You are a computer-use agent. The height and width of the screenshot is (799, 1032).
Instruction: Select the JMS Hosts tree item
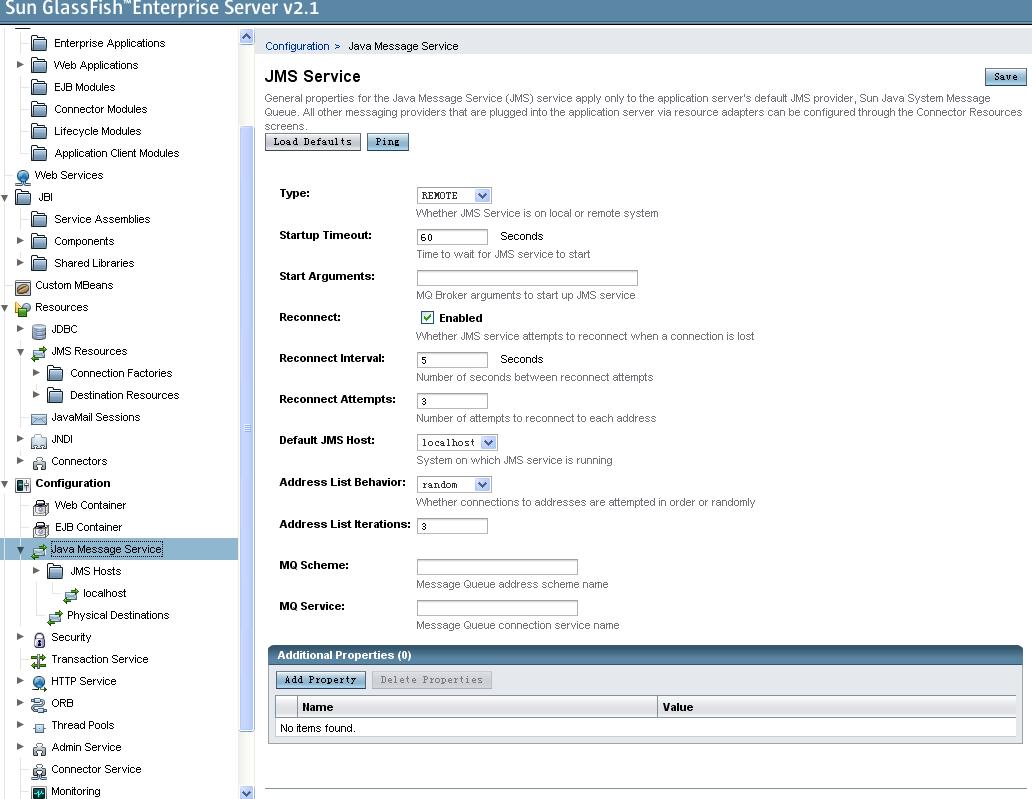95,571
